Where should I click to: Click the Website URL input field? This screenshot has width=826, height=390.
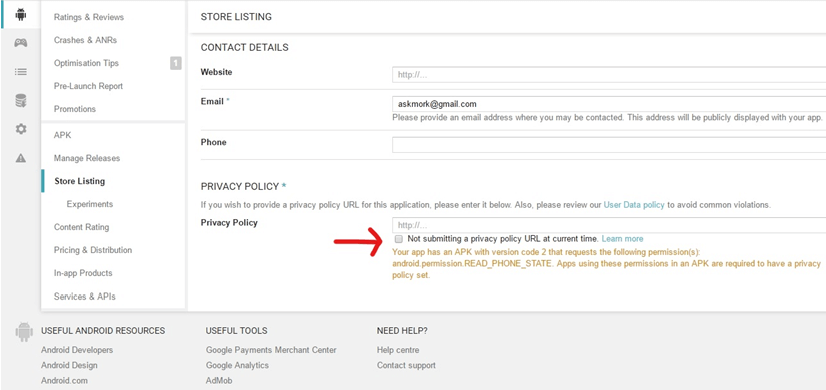[609, 75]
